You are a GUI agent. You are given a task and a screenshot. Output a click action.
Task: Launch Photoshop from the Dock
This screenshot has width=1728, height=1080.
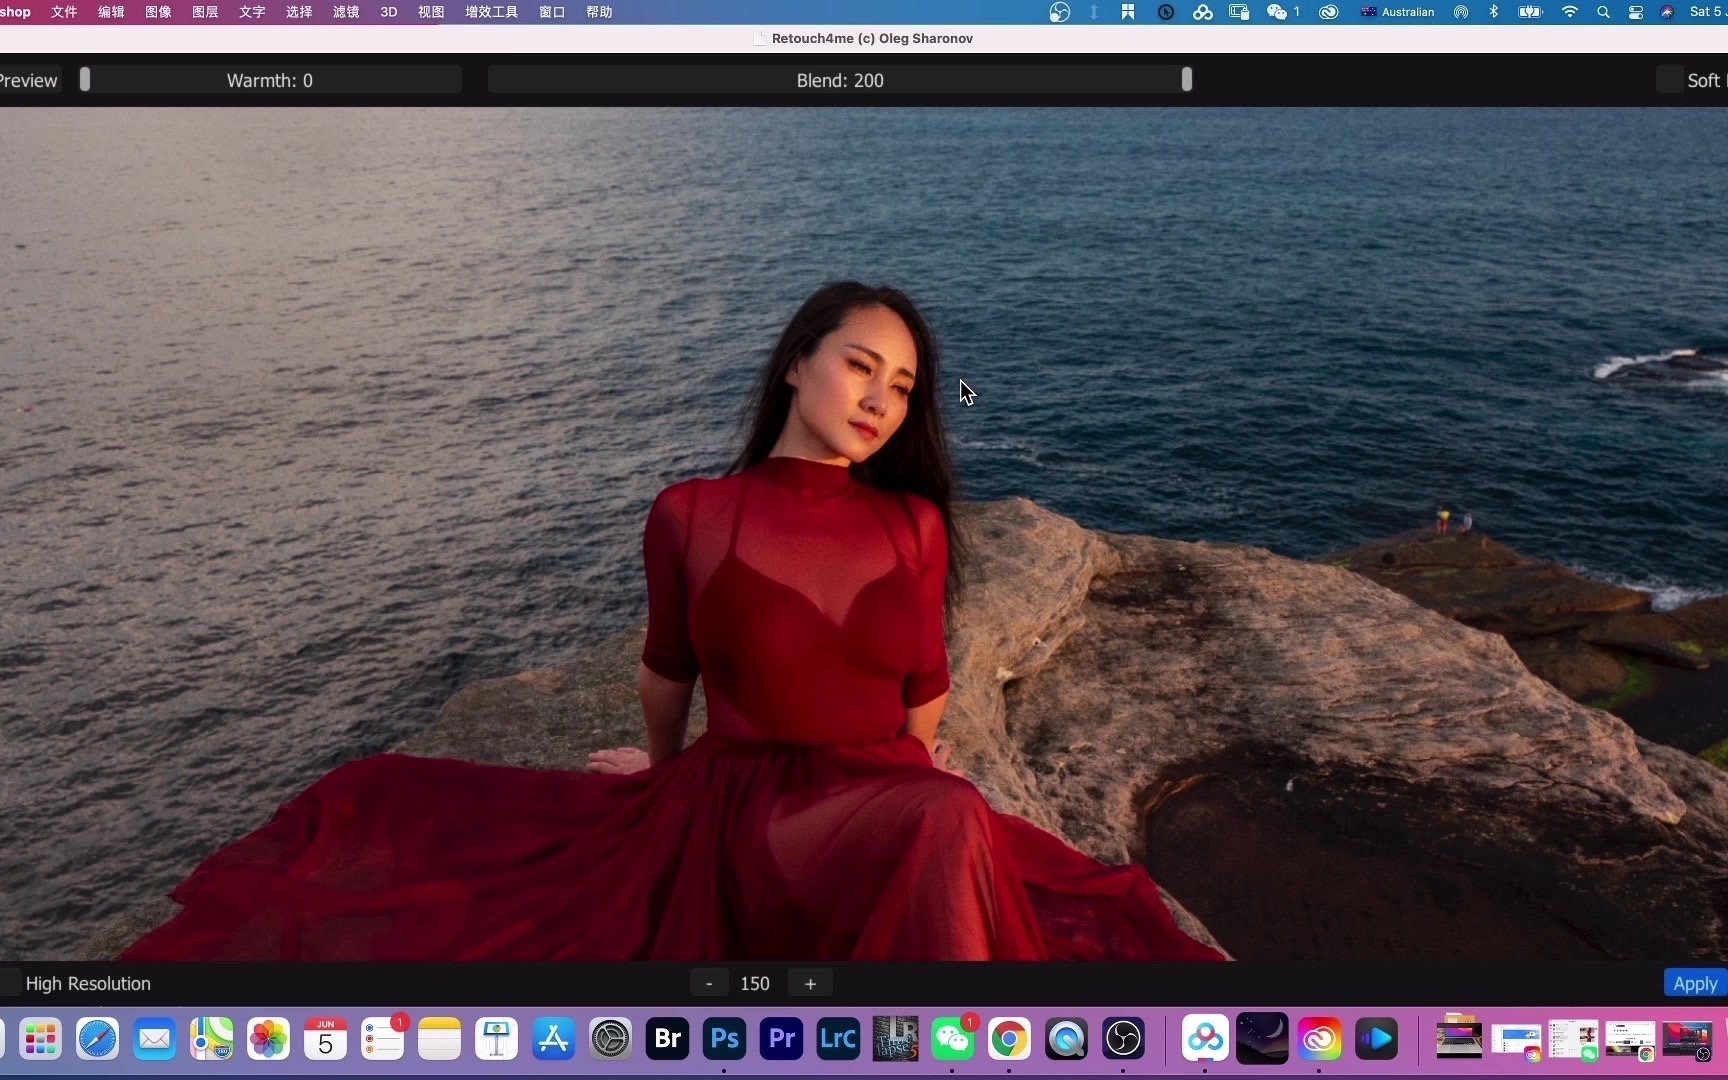[x=723, y=1040]
